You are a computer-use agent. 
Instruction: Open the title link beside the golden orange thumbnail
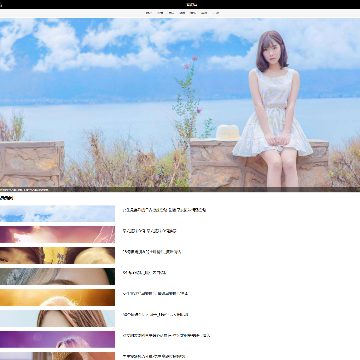click(x=155, y=294)
